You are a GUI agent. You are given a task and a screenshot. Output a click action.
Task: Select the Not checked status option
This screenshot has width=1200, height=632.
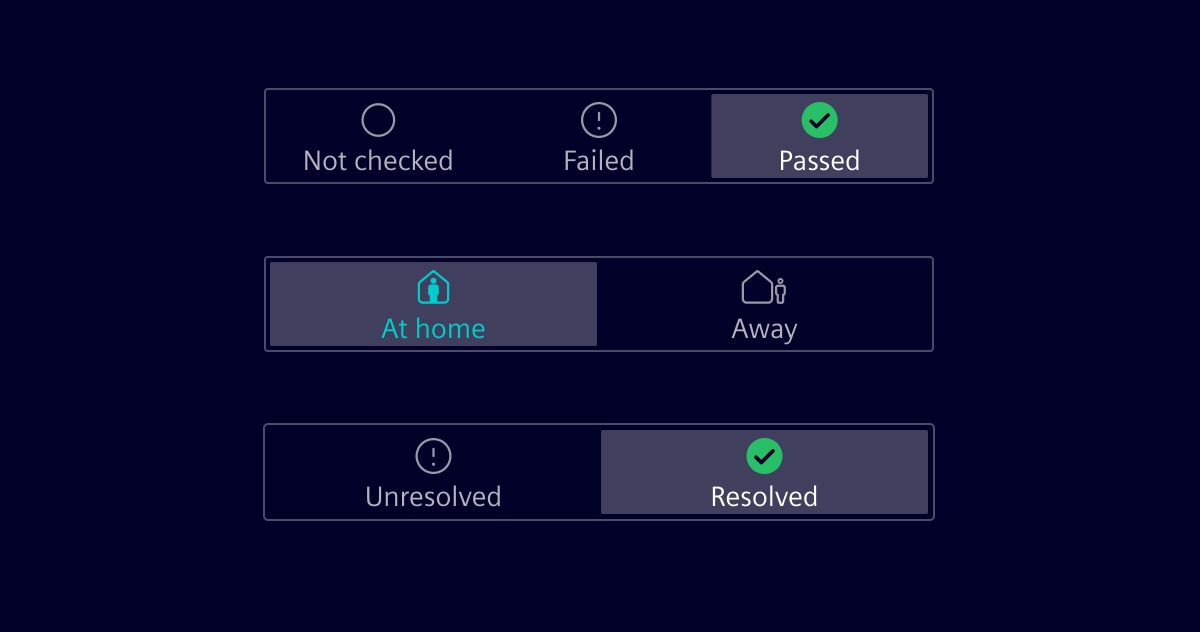[x=378, y=136]
